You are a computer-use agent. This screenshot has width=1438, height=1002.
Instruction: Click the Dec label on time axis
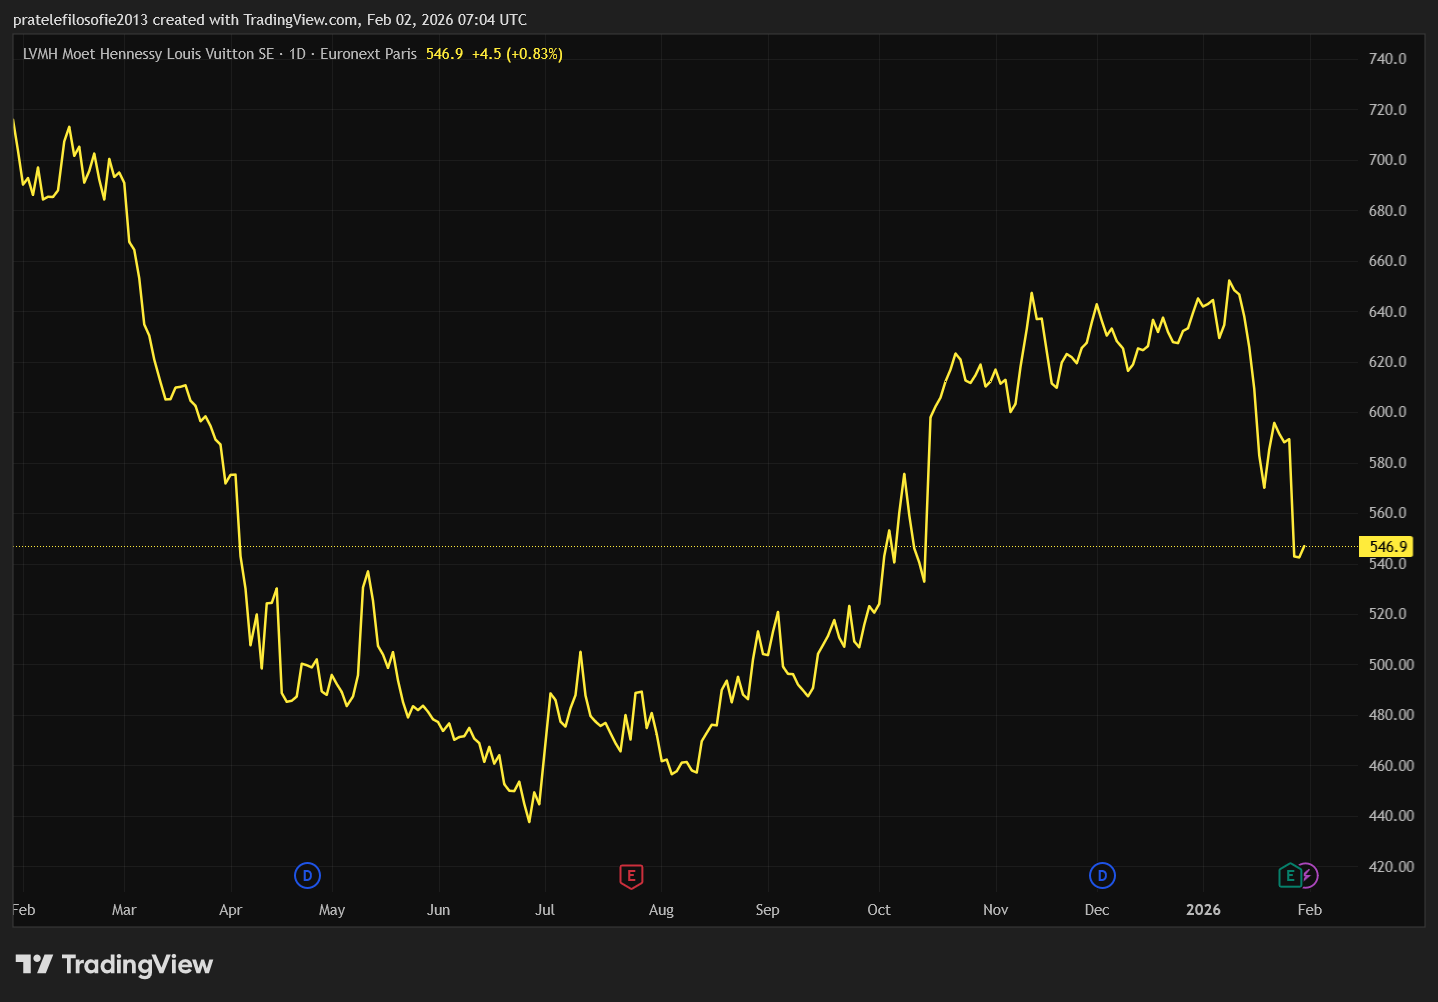click(1097, 910)
